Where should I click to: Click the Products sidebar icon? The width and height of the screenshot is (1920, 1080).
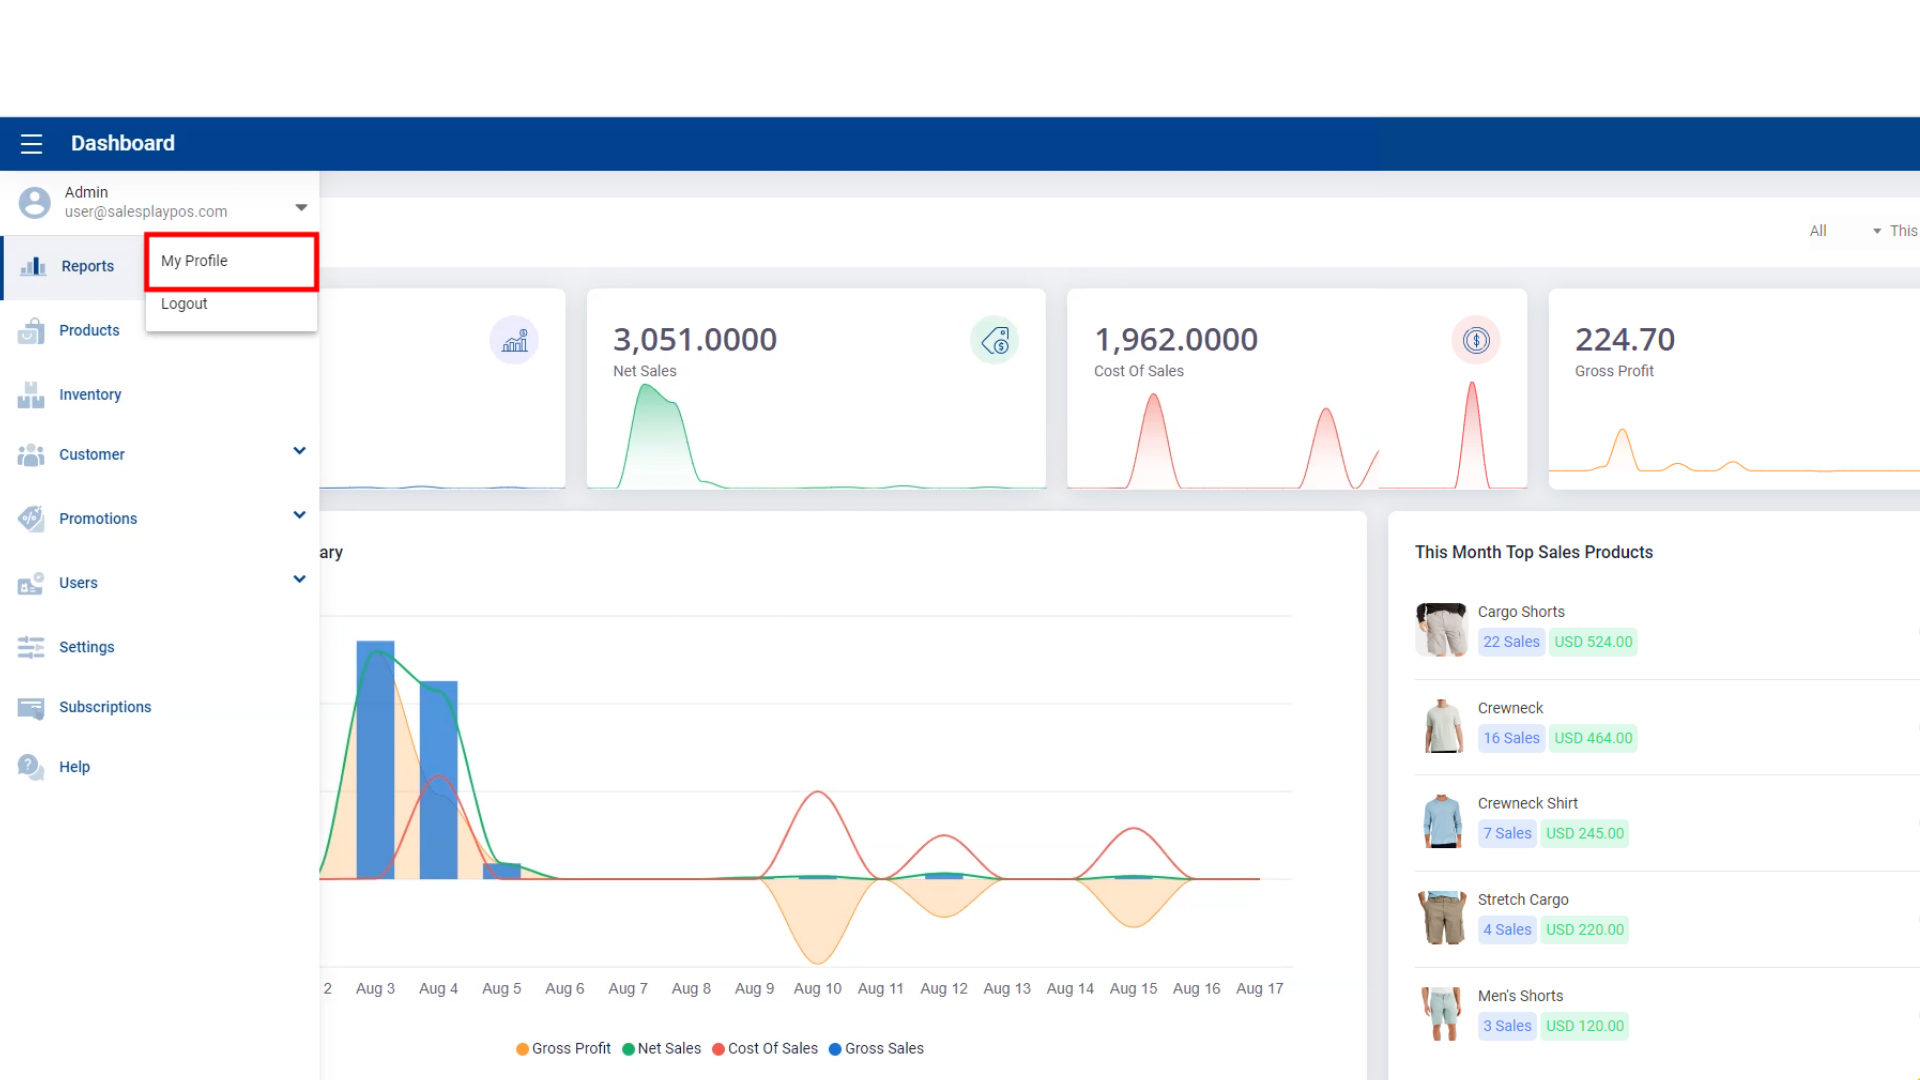click(x=31, y=331)
